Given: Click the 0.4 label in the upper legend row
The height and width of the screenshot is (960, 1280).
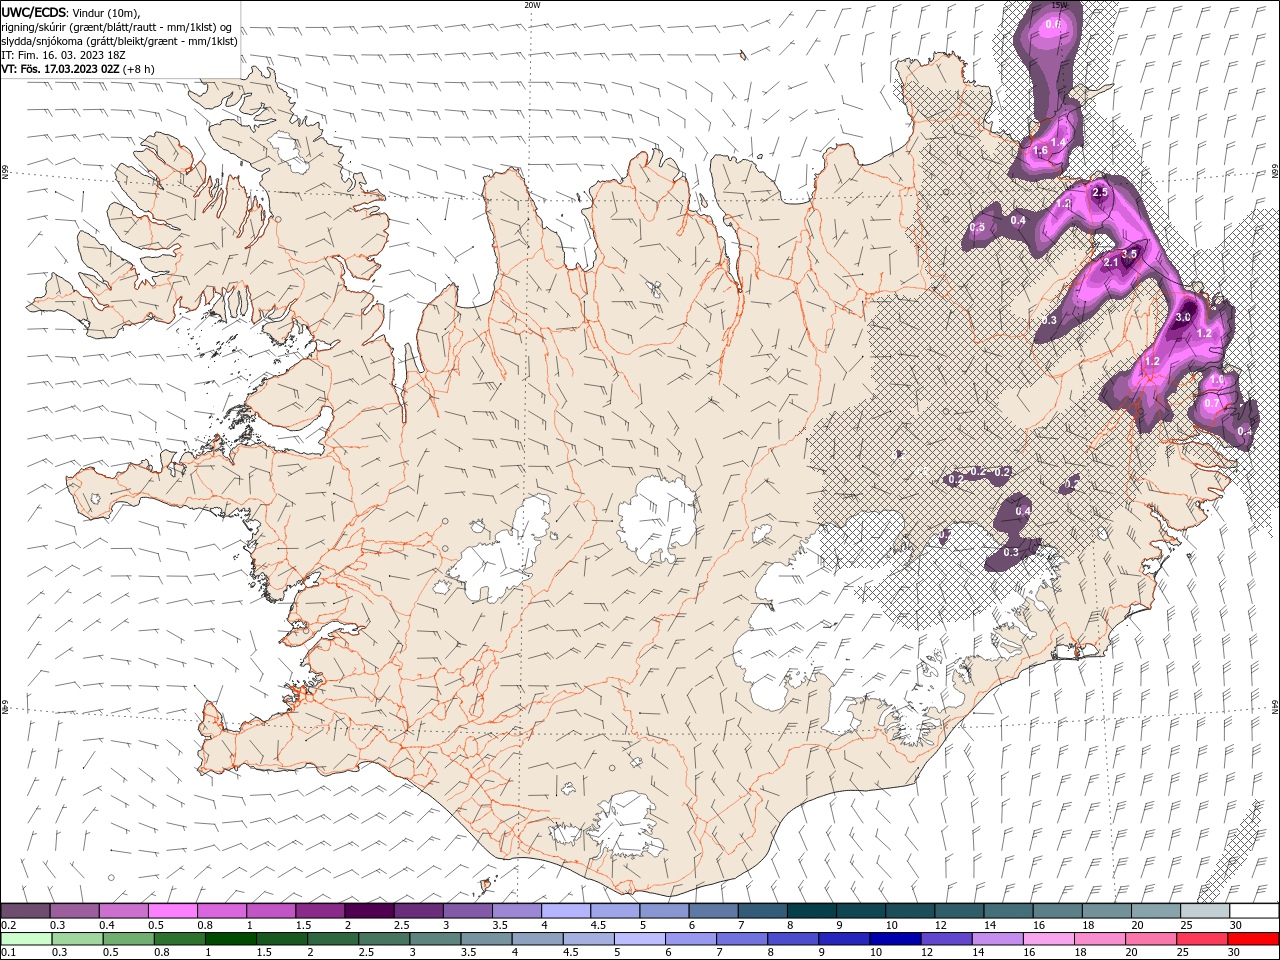Looking at the screenshot, I should [x=106, y=926].
